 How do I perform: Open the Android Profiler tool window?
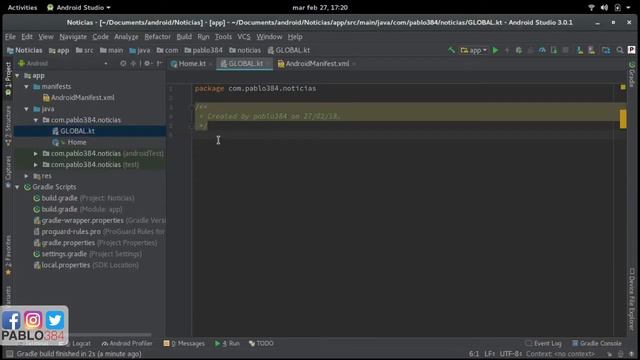coord(127,344)
